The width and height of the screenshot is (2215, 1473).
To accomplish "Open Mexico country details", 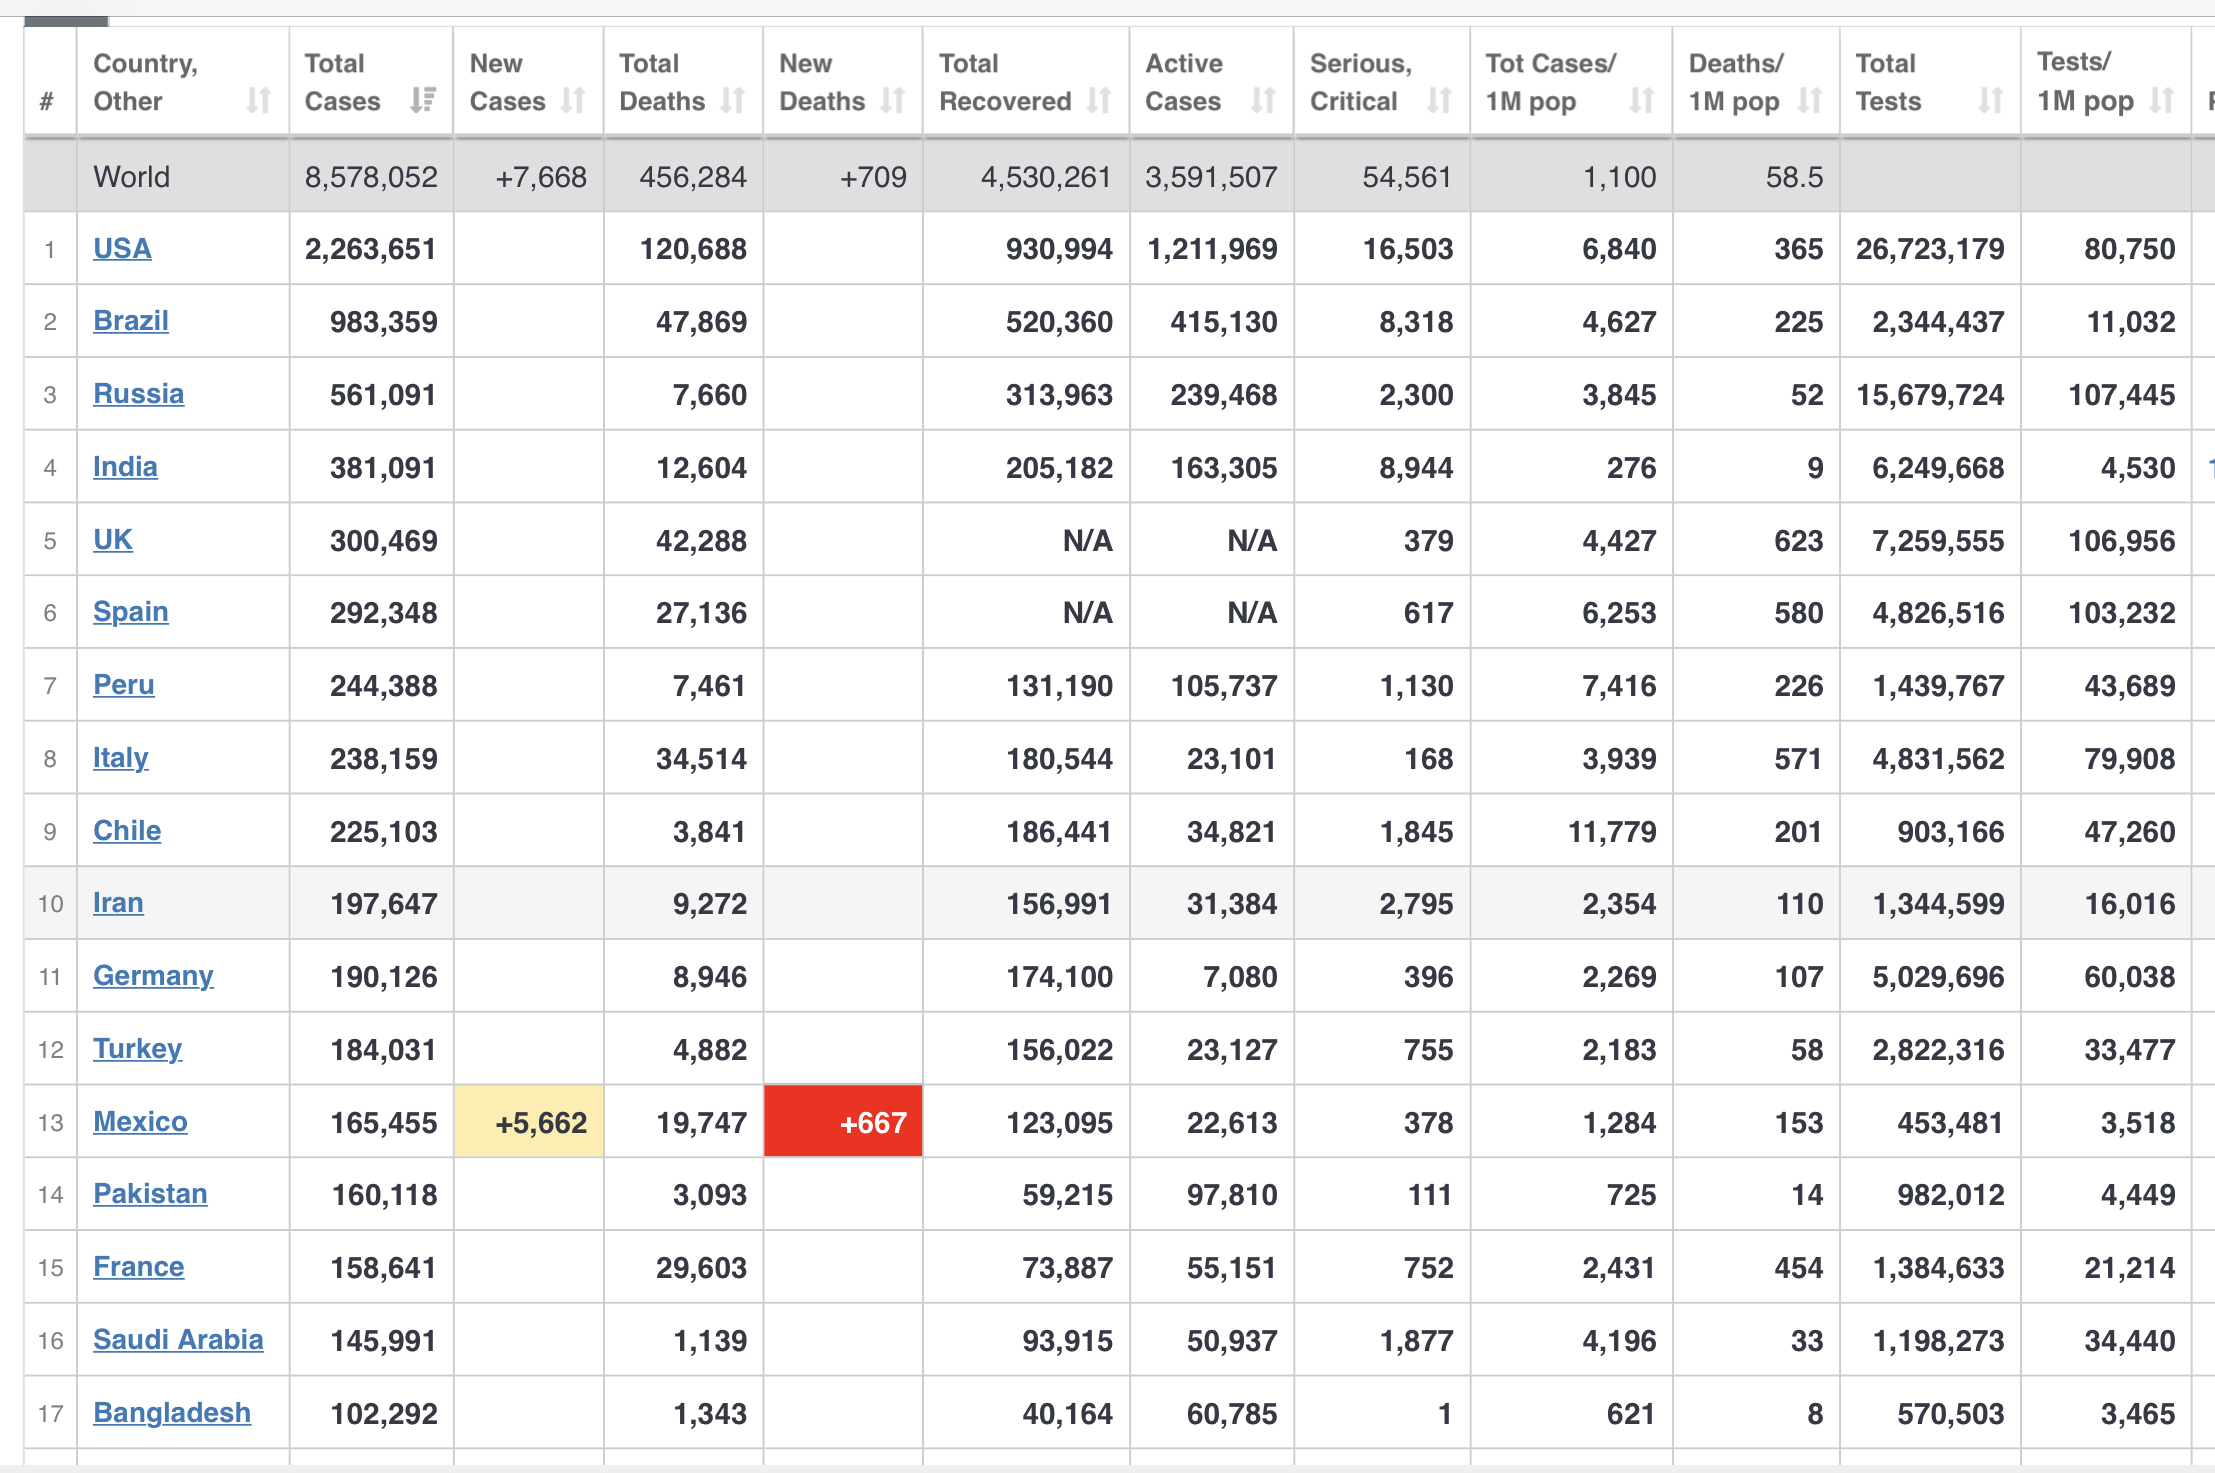I will [x=140, y=1122].
